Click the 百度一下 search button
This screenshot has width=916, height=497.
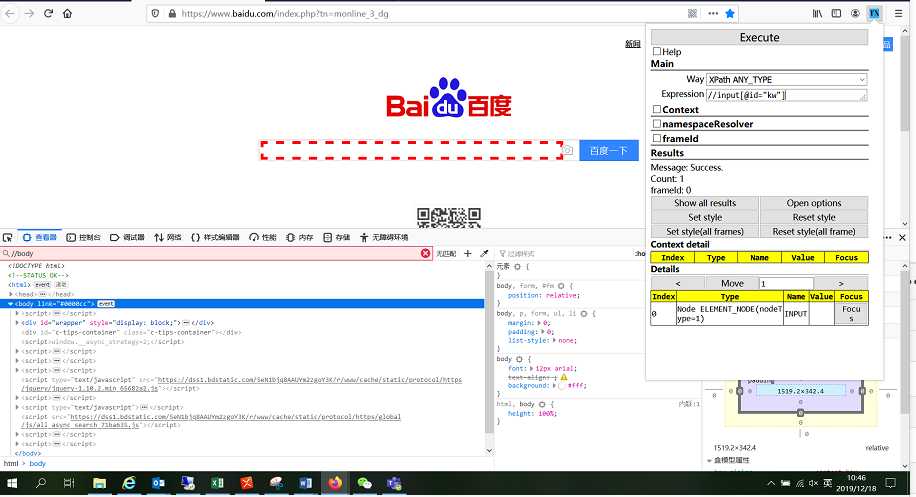[x=608, y=151]
